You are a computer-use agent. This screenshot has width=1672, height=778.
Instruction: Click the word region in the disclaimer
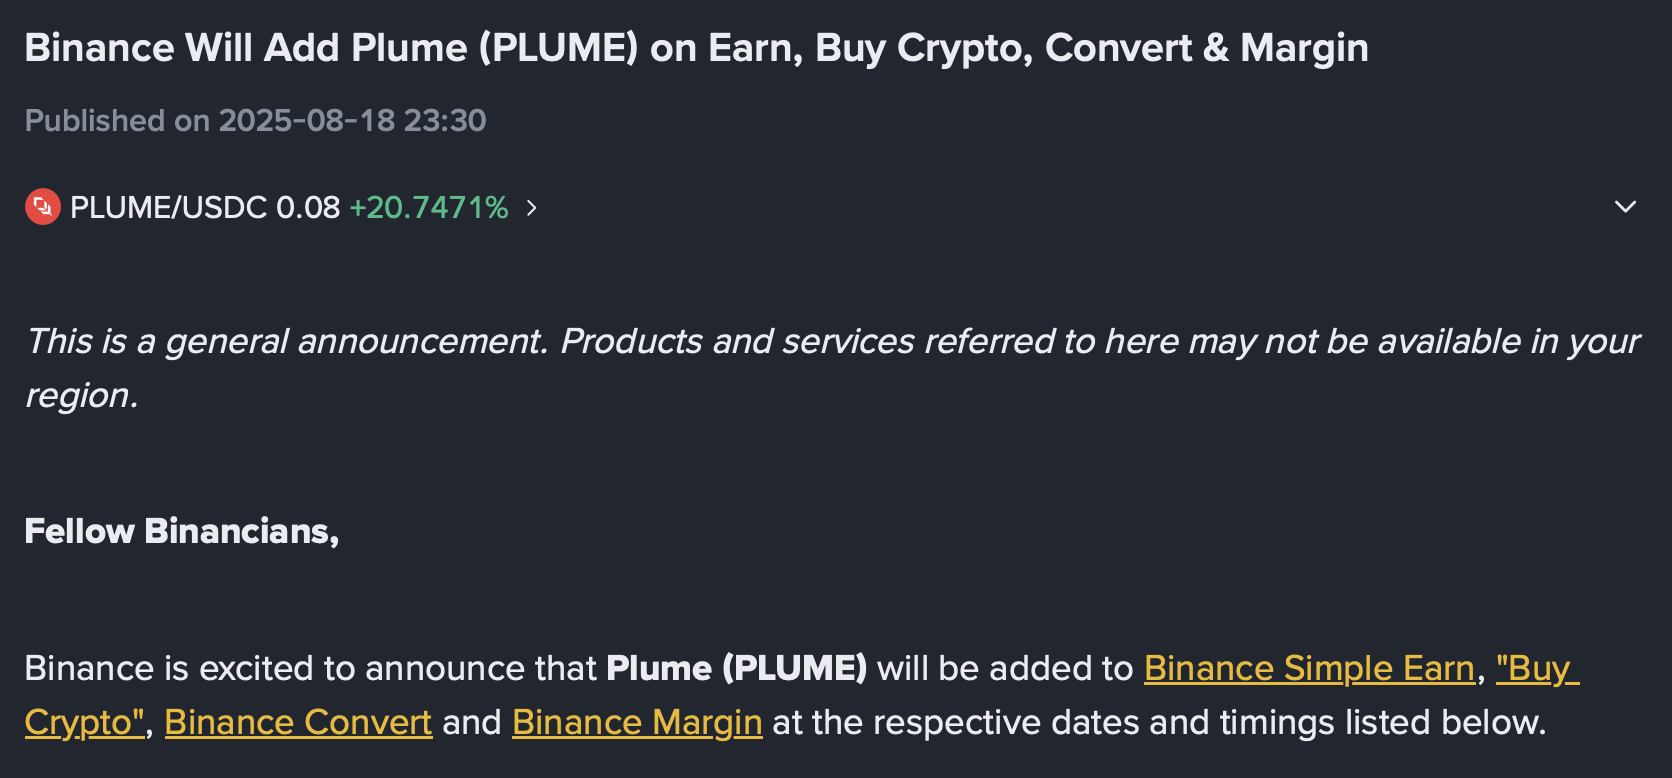click(81, 396)
